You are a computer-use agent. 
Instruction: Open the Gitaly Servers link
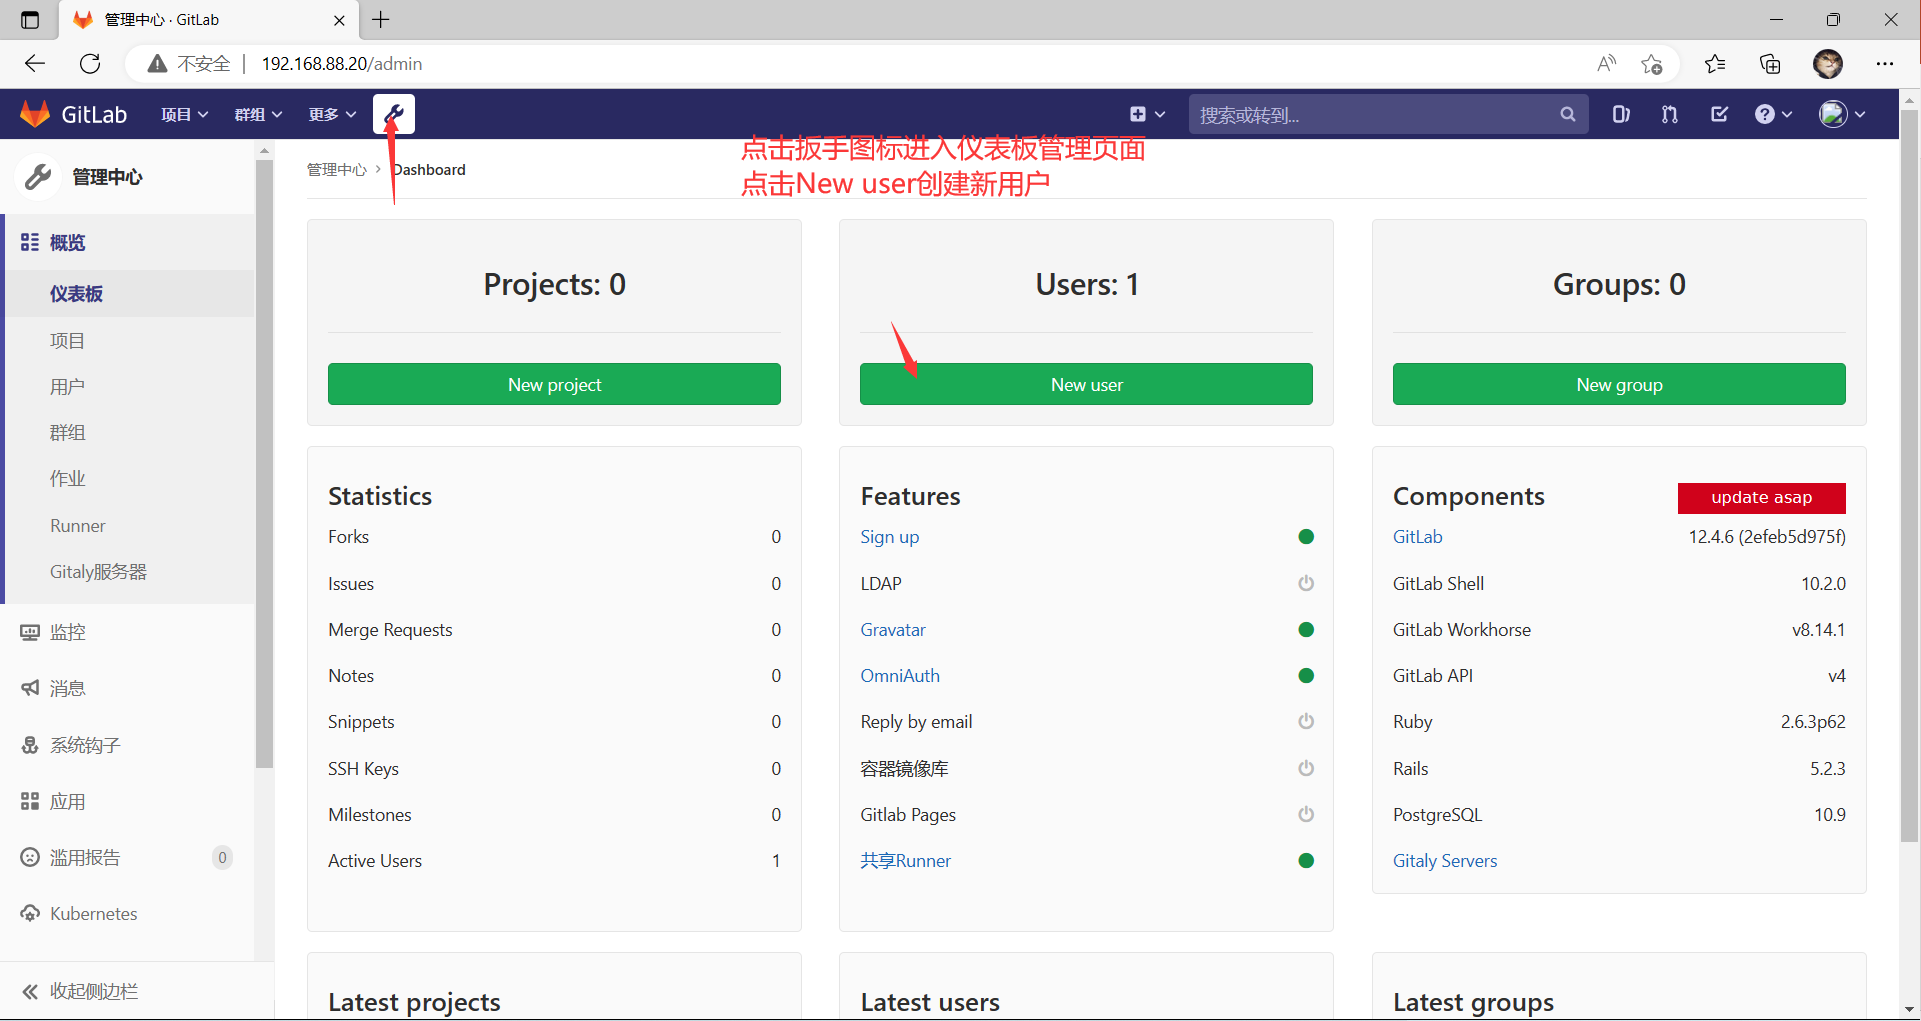(x=1444, y=861)
